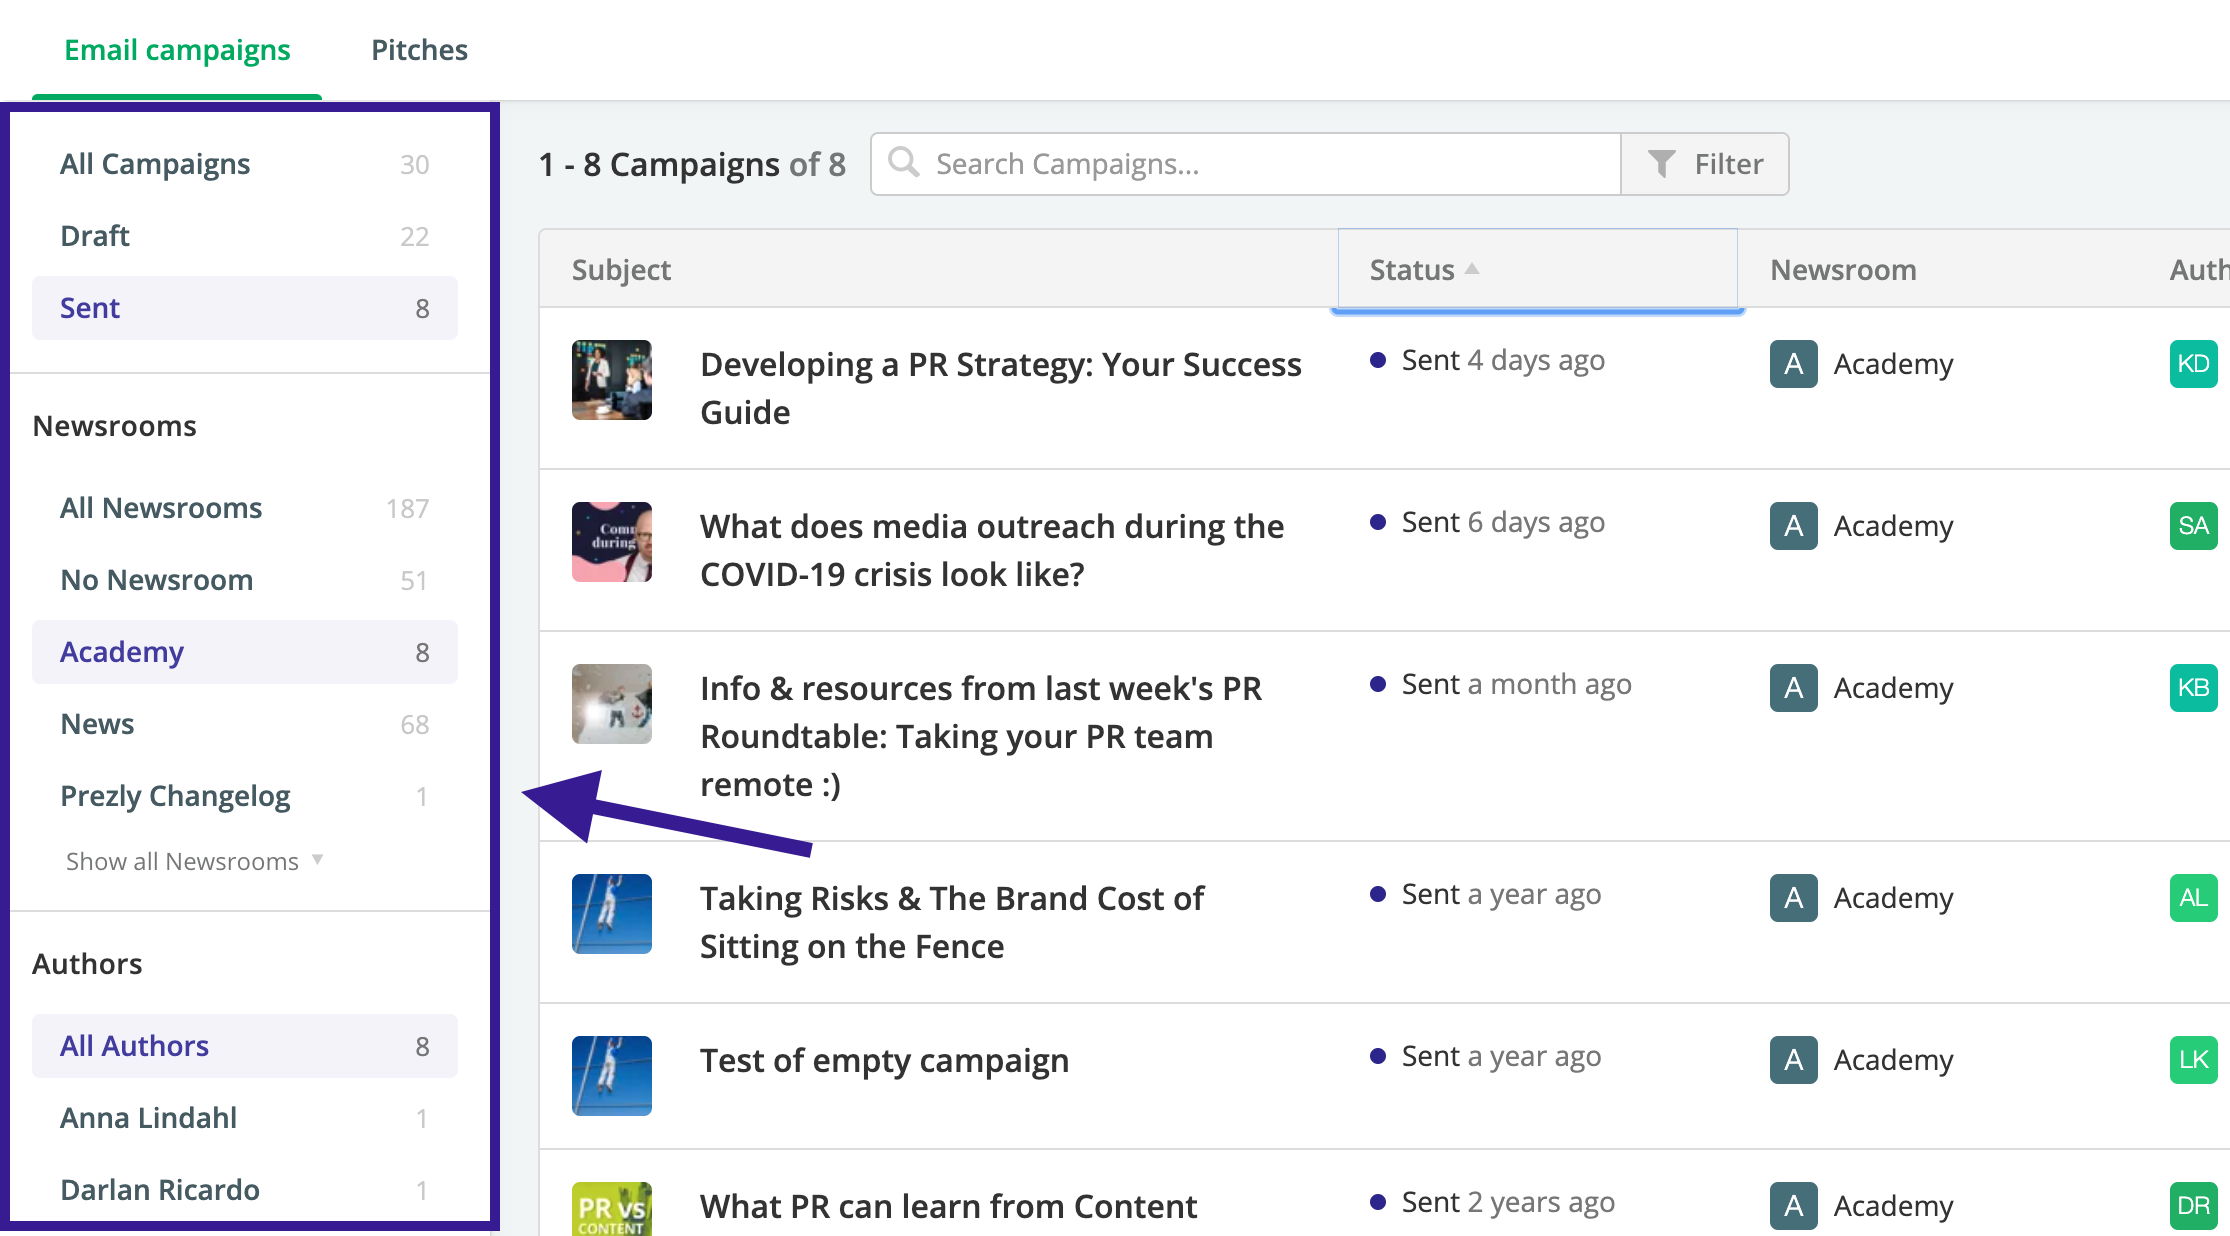Click the LK author avatar
The image size is (2230, 1236).
click(2194, 1060)
